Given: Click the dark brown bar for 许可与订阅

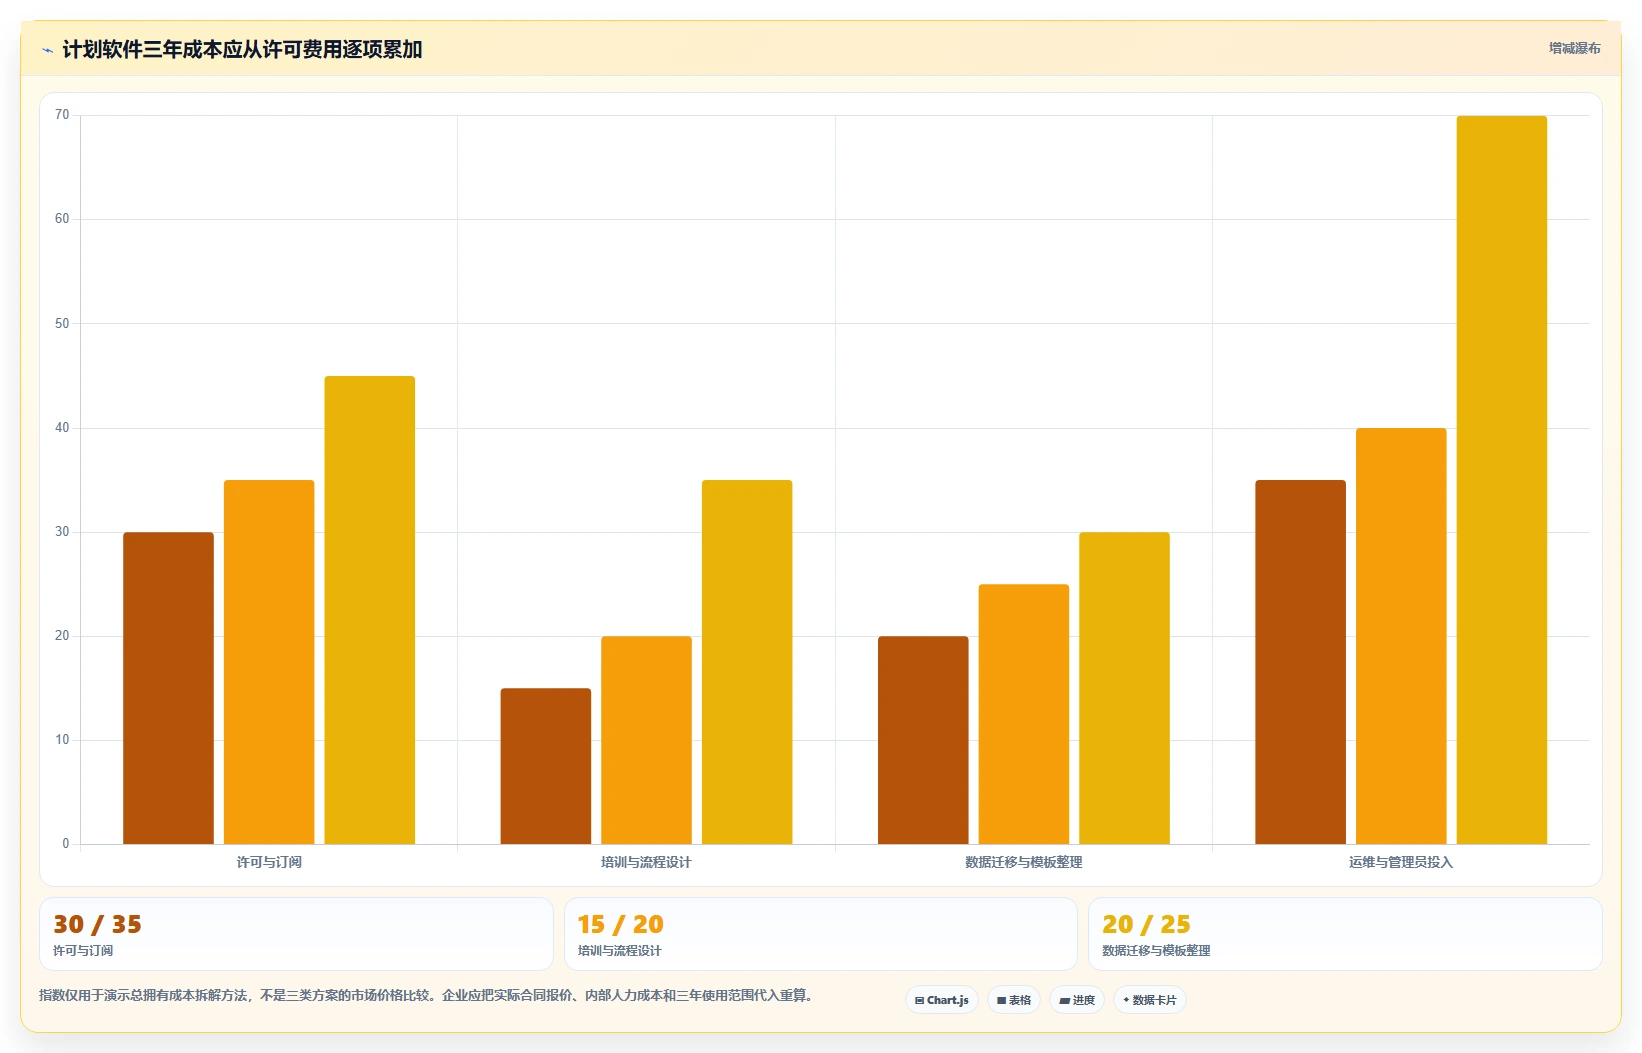Looking at the screenshot, I should (168, 688).
